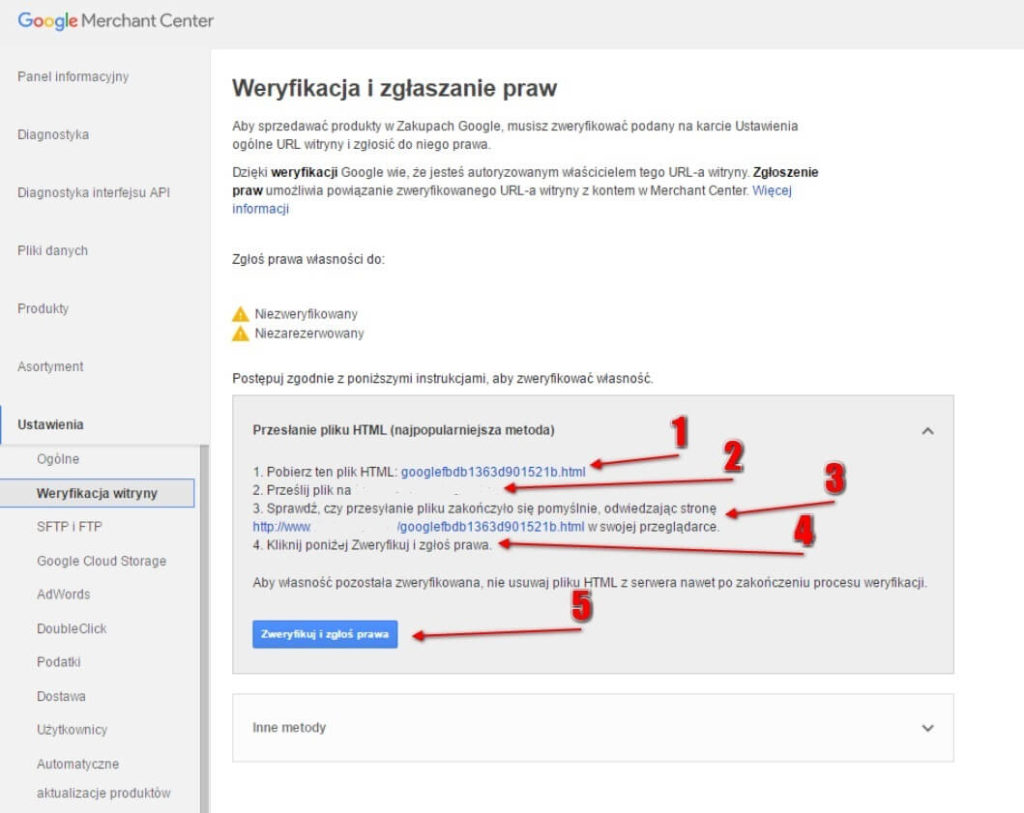Open SFTP i FTP settings
Image resolution: width=1024 pixels, height=813 pixels.
tap(69, 527)
